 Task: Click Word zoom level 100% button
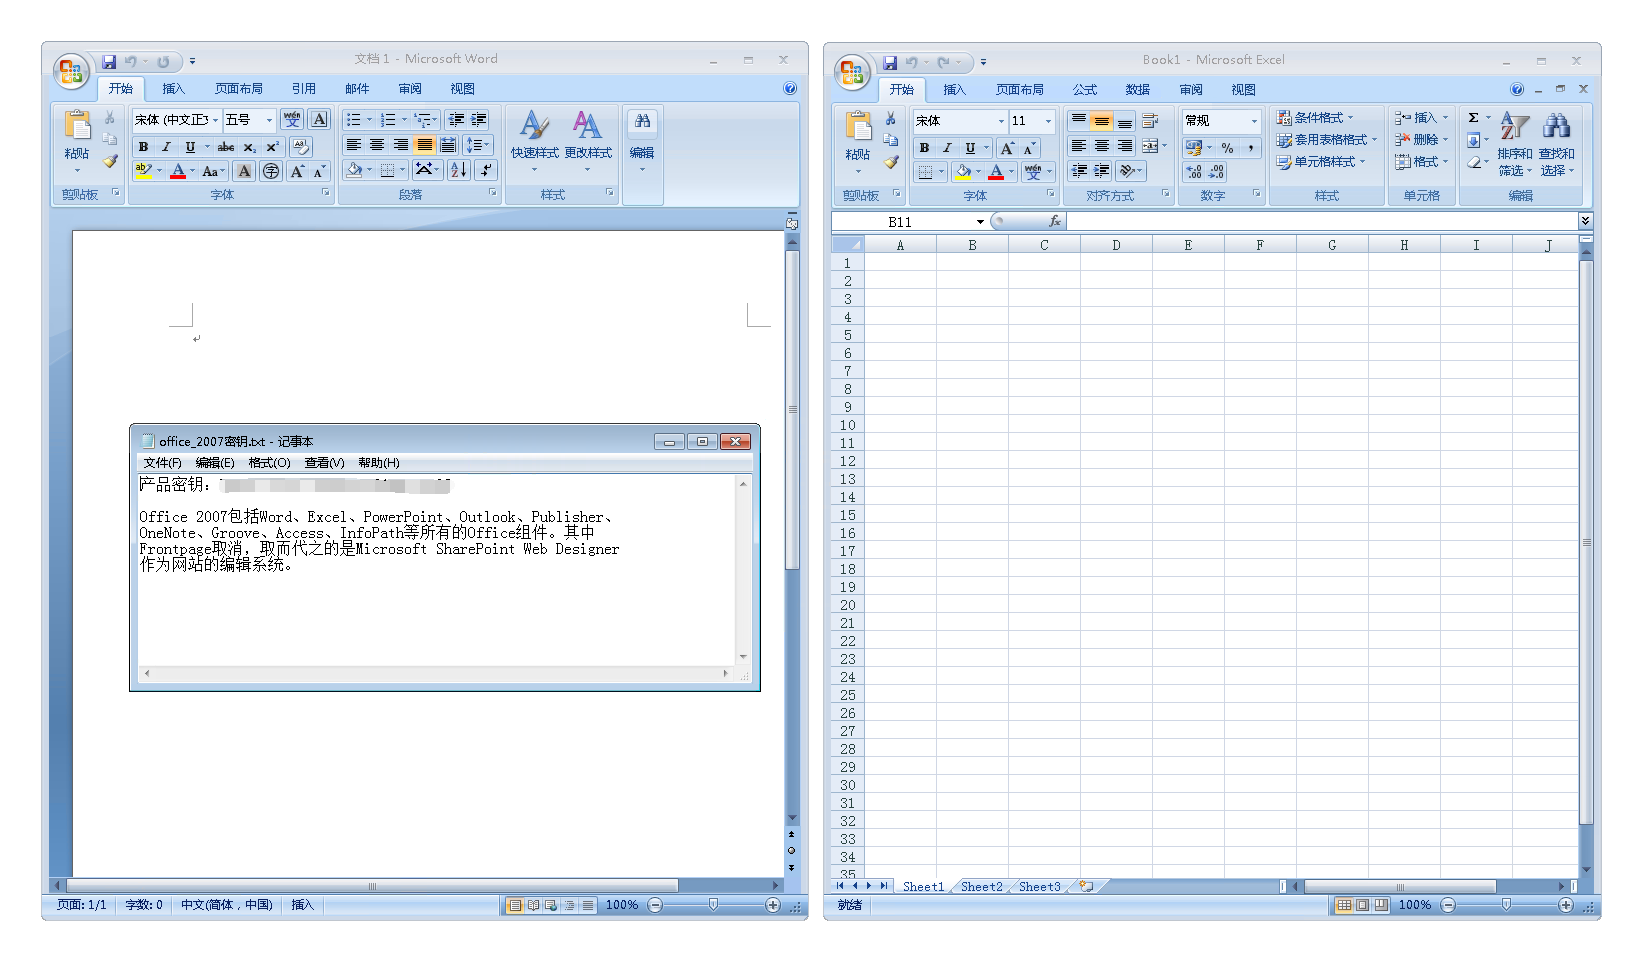point(622,905)
